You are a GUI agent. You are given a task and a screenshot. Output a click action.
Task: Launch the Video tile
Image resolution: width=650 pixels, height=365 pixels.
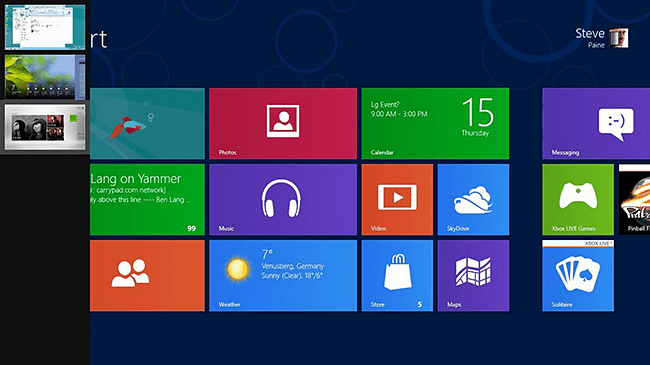[x=397, y=200]
